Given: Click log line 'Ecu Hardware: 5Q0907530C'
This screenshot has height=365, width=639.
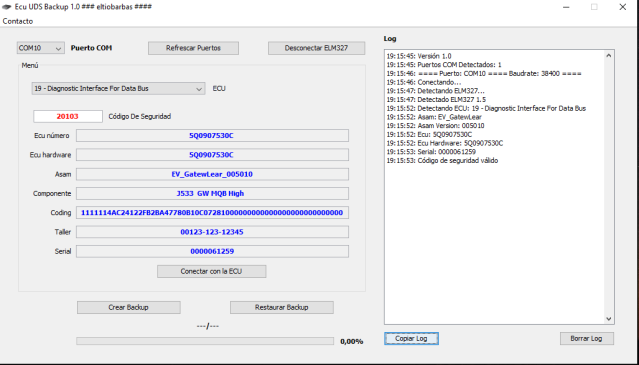Looking at the screenshot, I should click(x=445, y=143).
